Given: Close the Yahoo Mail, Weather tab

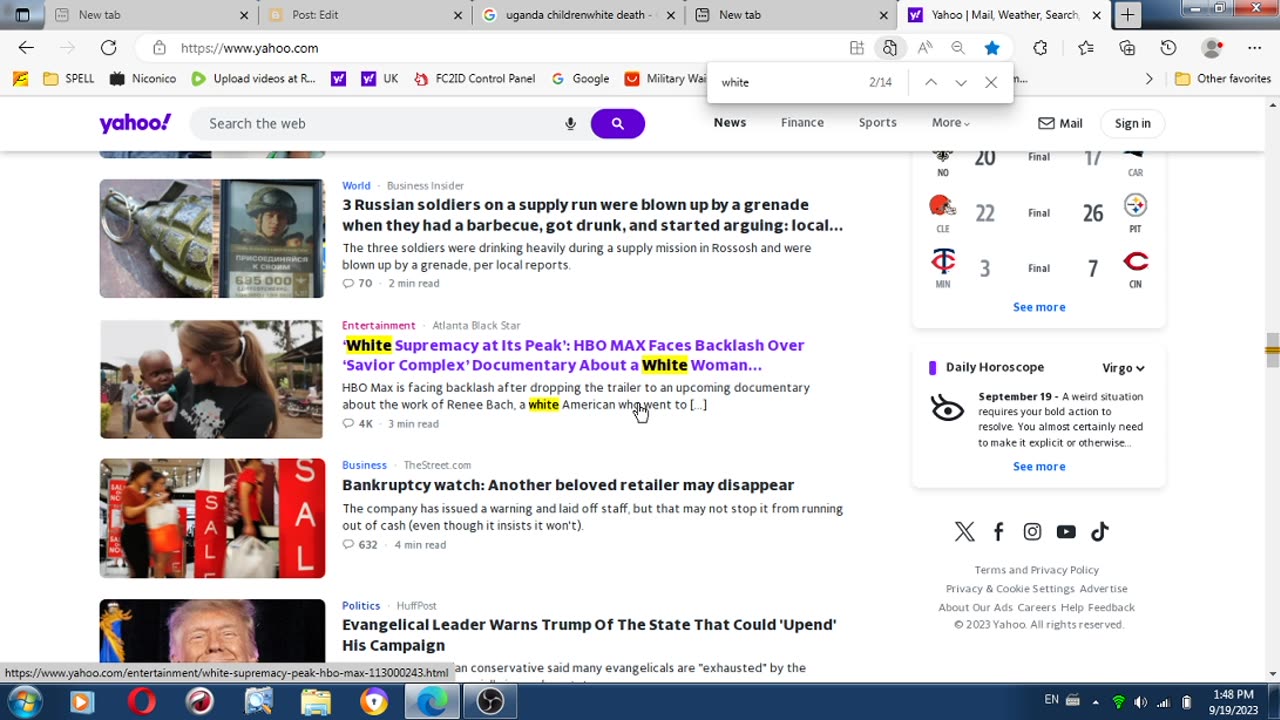Looking at the screenshot, I should pos(1096,15).
